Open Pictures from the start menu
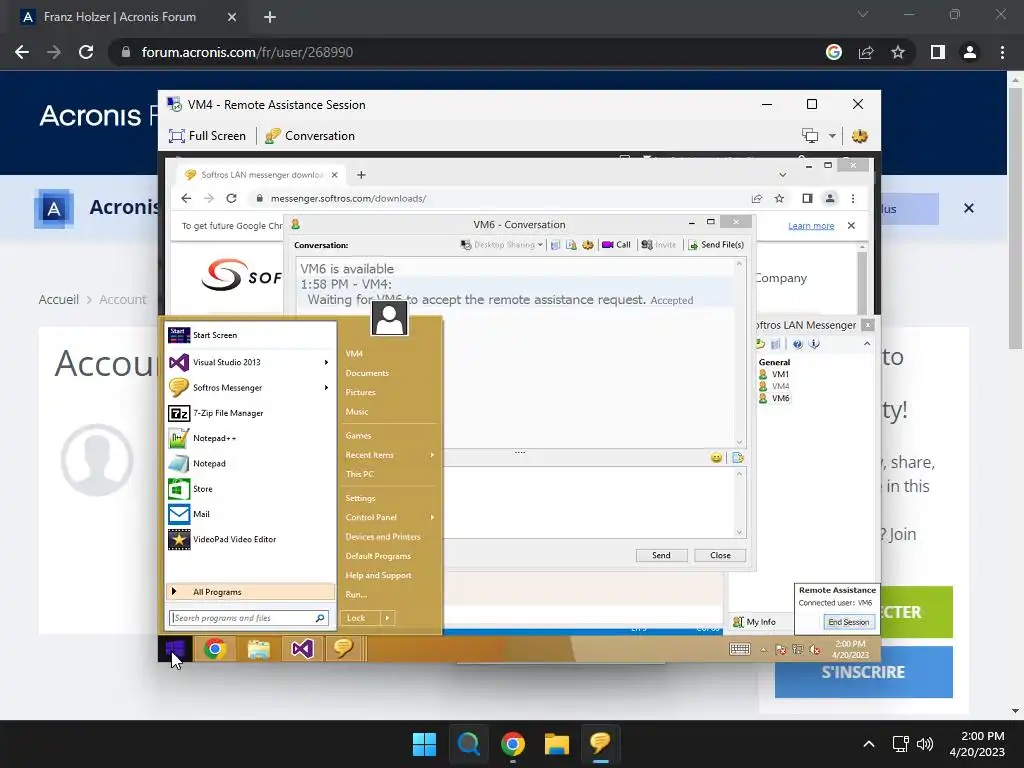The image size is (1024, 768). (x=360, y=392)
